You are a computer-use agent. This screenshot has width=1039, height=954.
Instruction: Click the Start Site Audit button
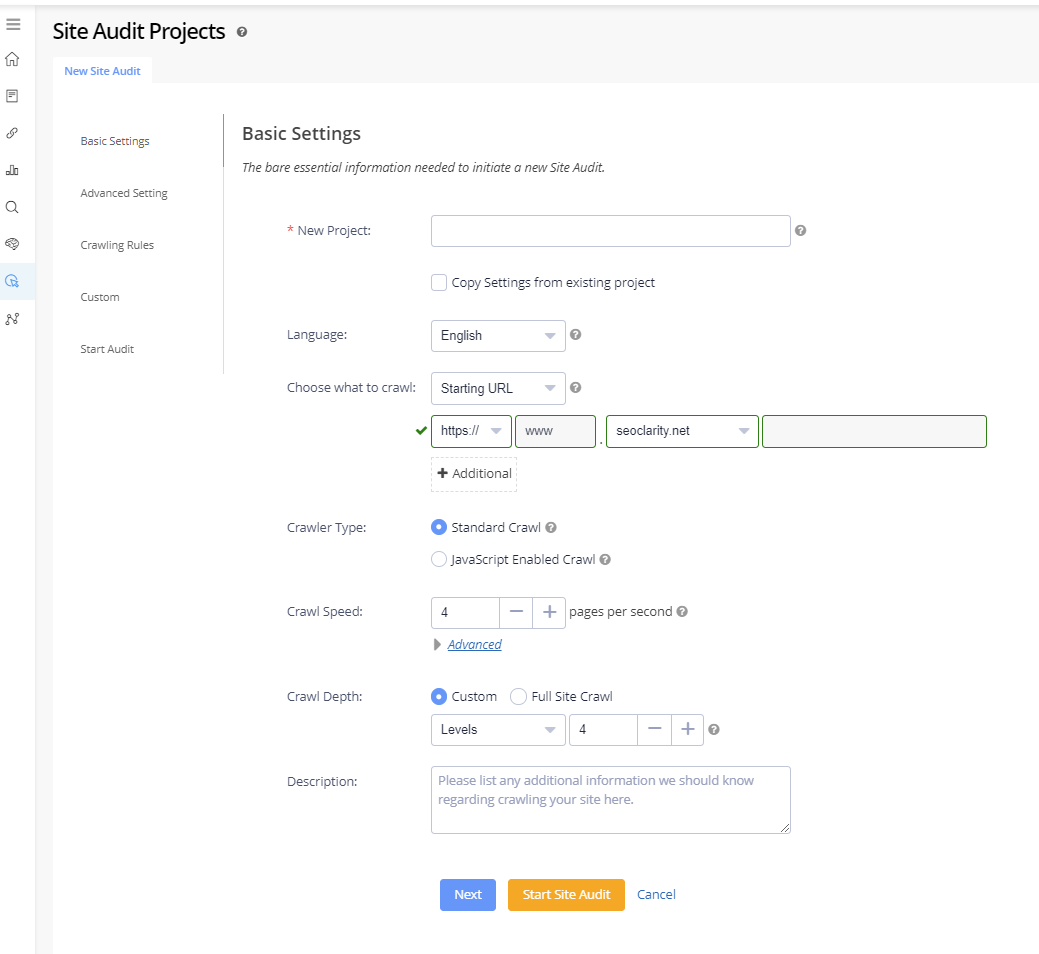click(566, 895)
